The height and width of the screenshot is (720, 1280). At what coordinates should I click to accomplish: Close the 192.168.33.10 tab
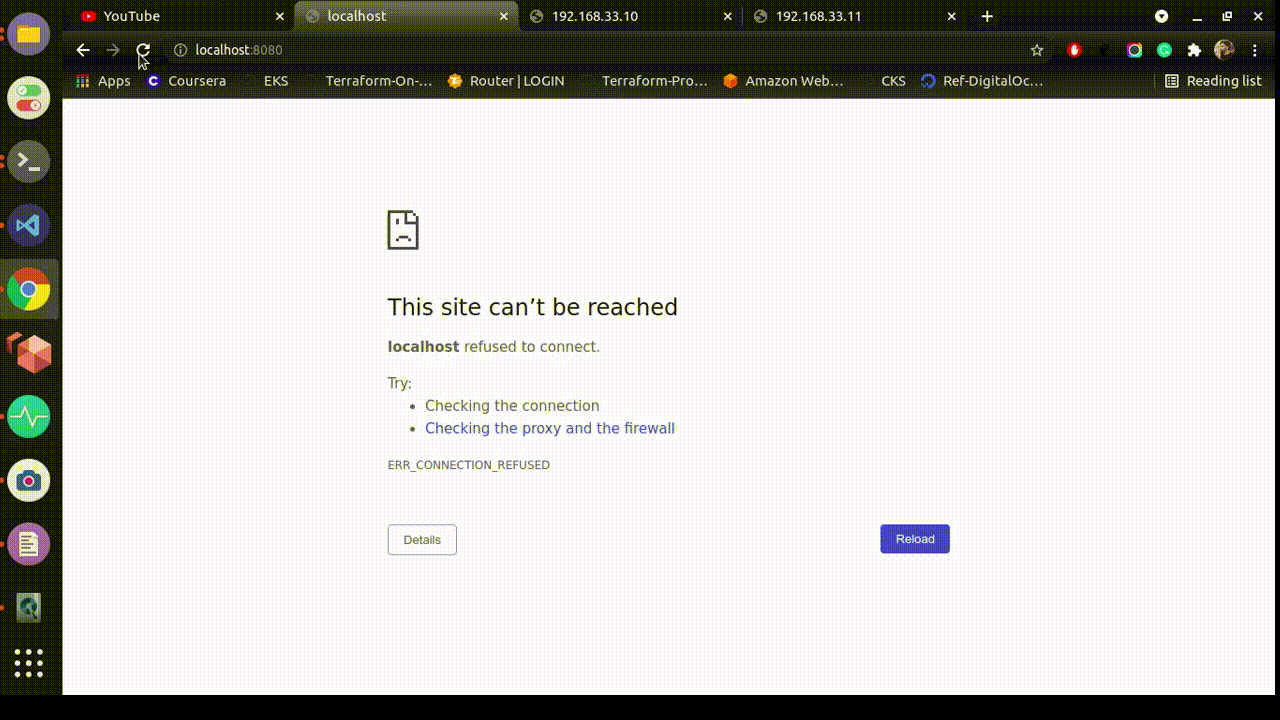[x=728, y=16]
